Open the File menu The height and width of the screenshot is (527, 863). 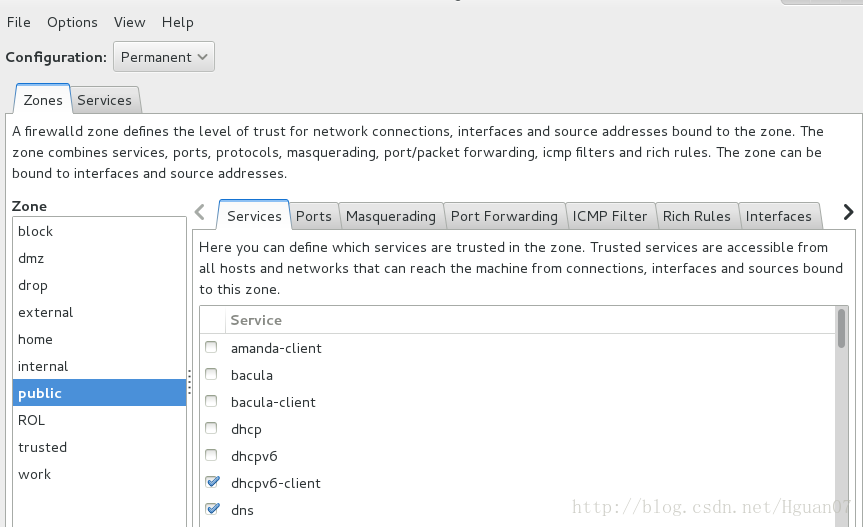pos(19,23)
